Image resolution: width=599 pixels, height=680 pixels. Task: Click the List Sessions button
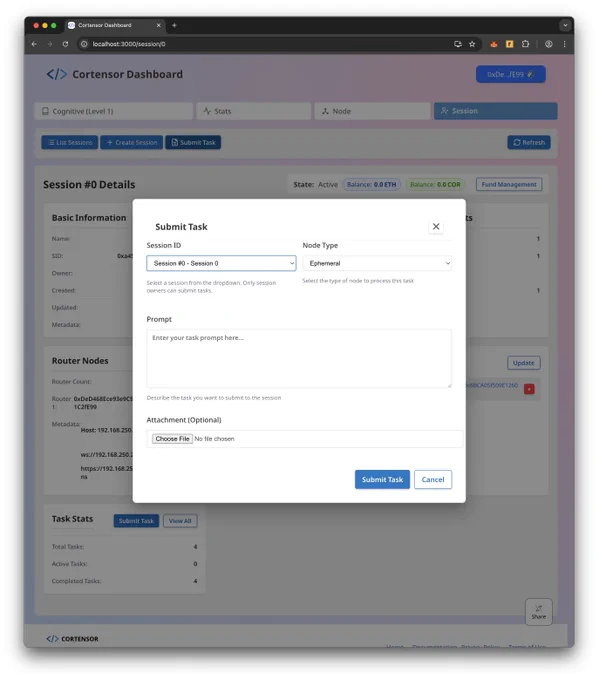70,142
